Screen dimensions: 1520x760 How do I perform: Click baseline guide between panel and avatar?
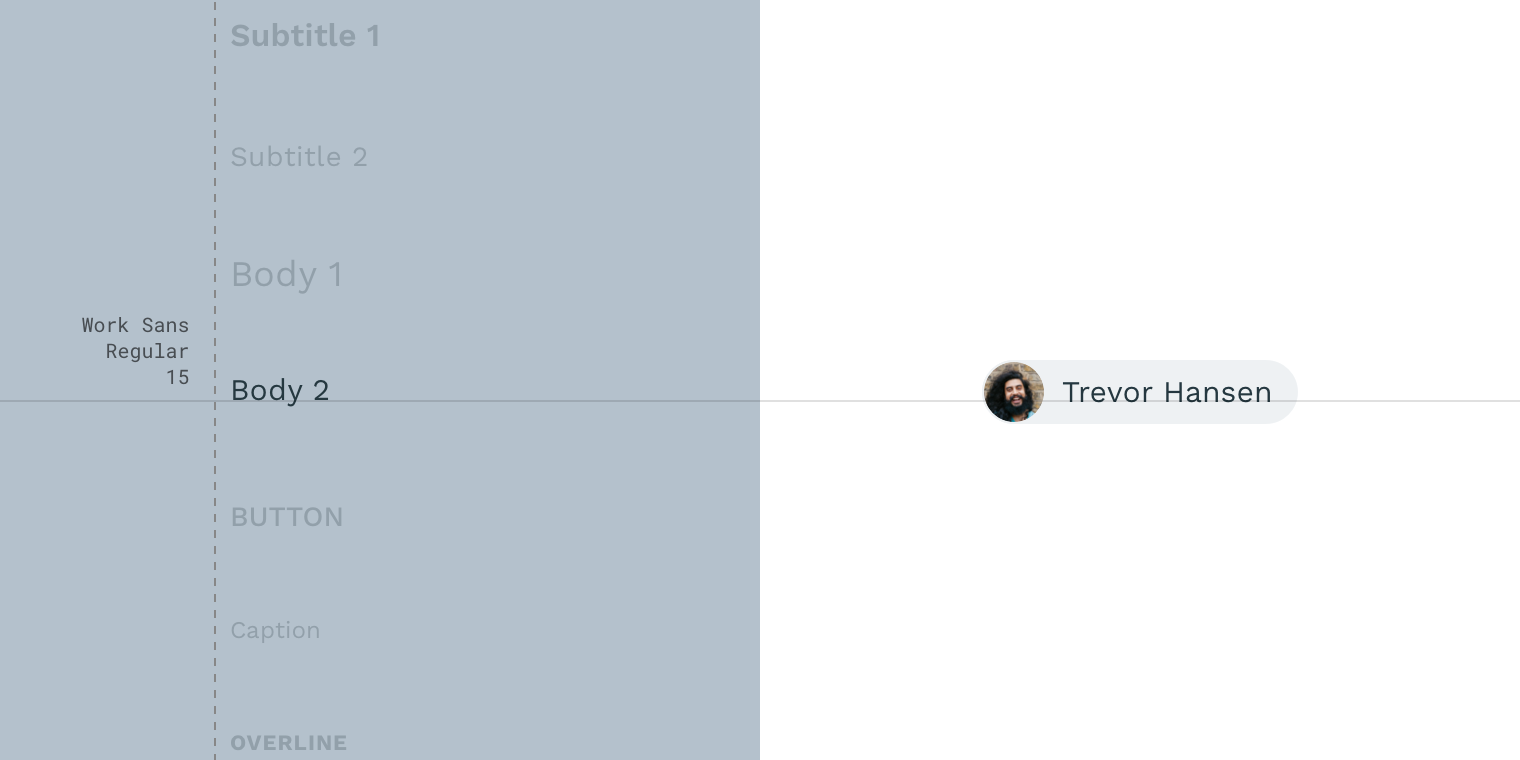pos(871,401)
